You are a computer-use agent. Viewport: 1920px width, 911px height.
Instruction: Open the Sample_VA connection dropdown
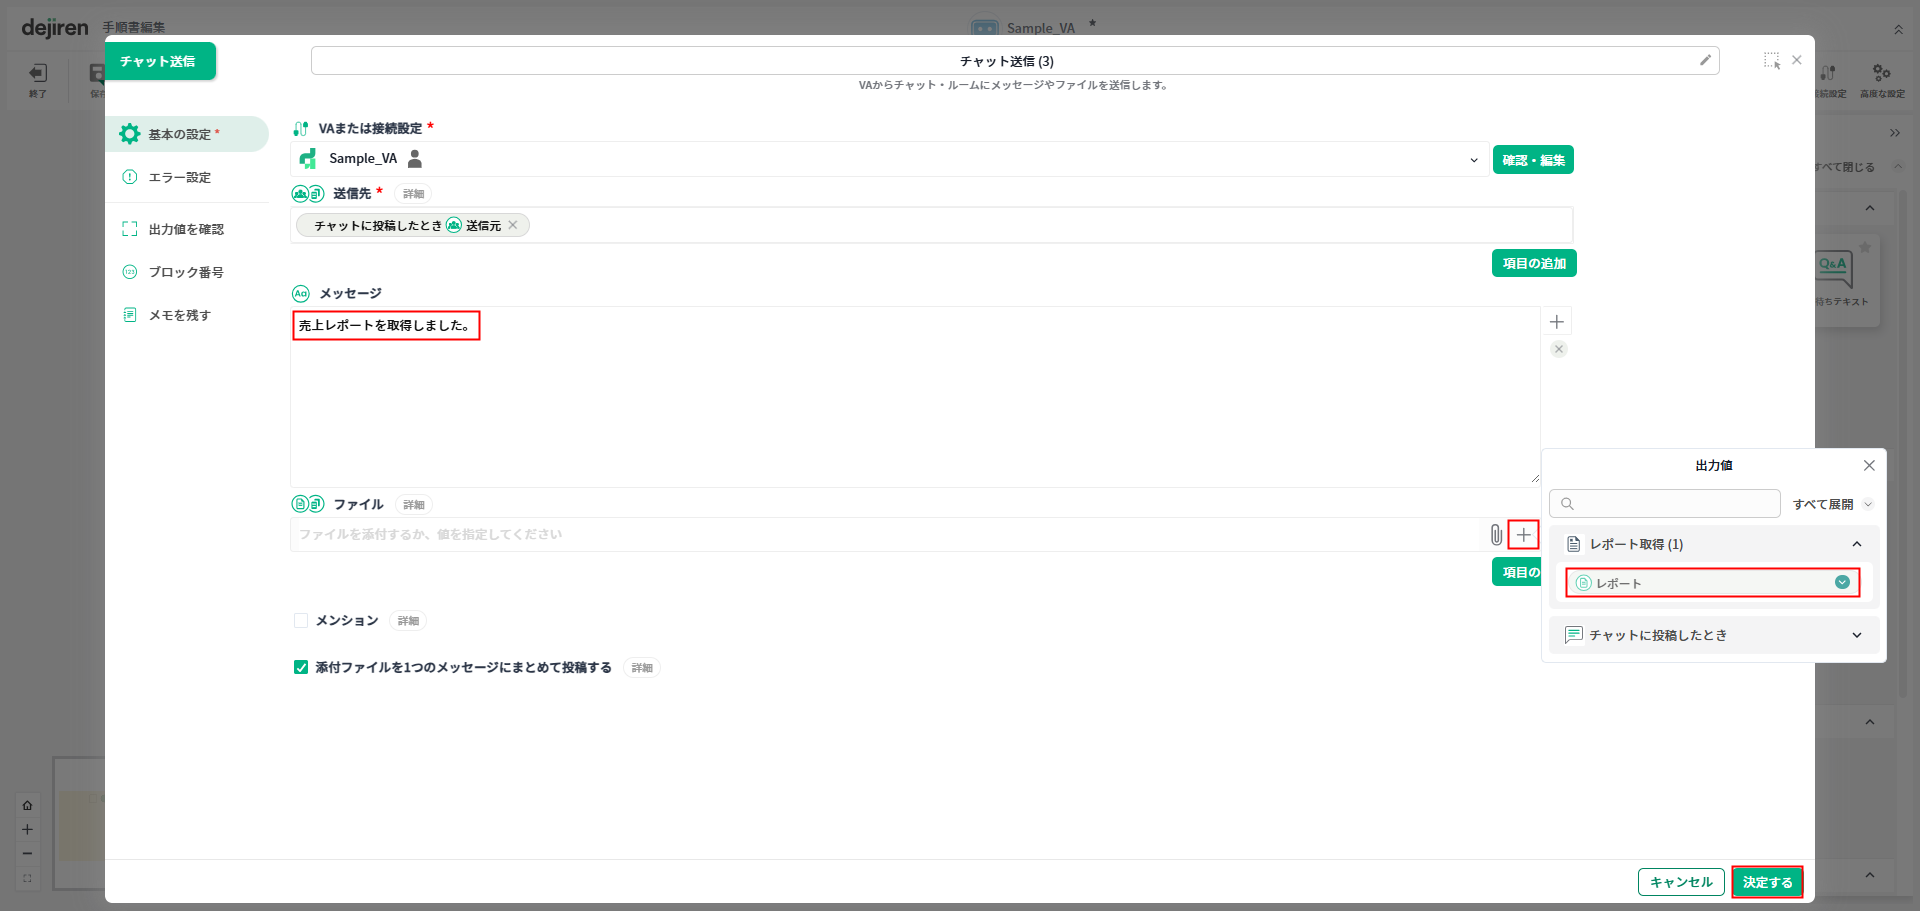1473,160
